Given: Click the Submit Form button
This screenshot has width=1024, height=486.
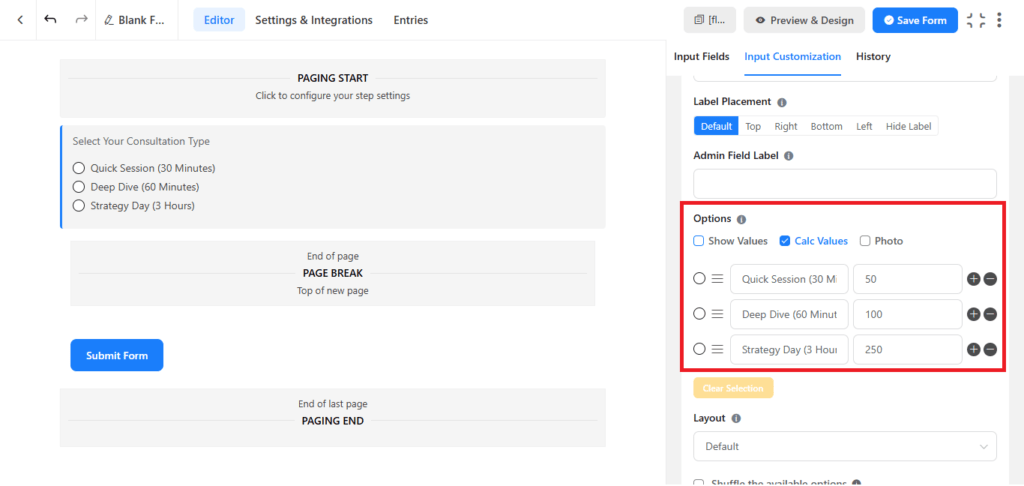Looking at the screenshot, I should (x=117, y=355).
